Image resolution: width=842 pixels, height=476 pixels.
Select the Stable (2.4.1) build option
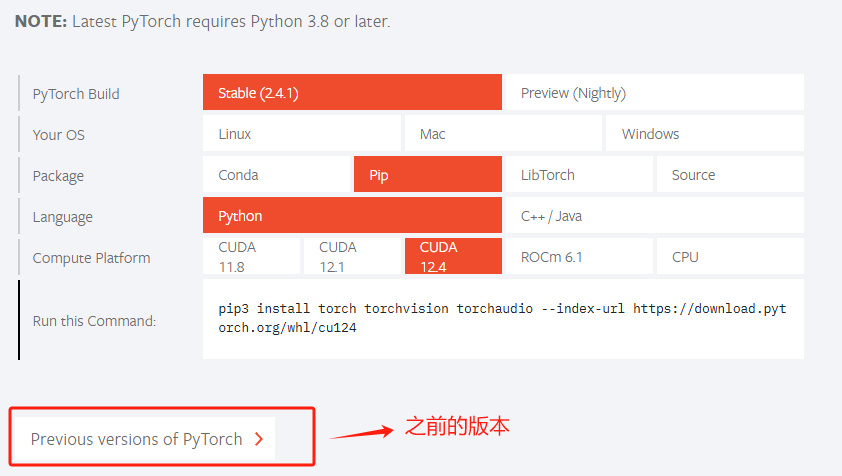(352, 92)
